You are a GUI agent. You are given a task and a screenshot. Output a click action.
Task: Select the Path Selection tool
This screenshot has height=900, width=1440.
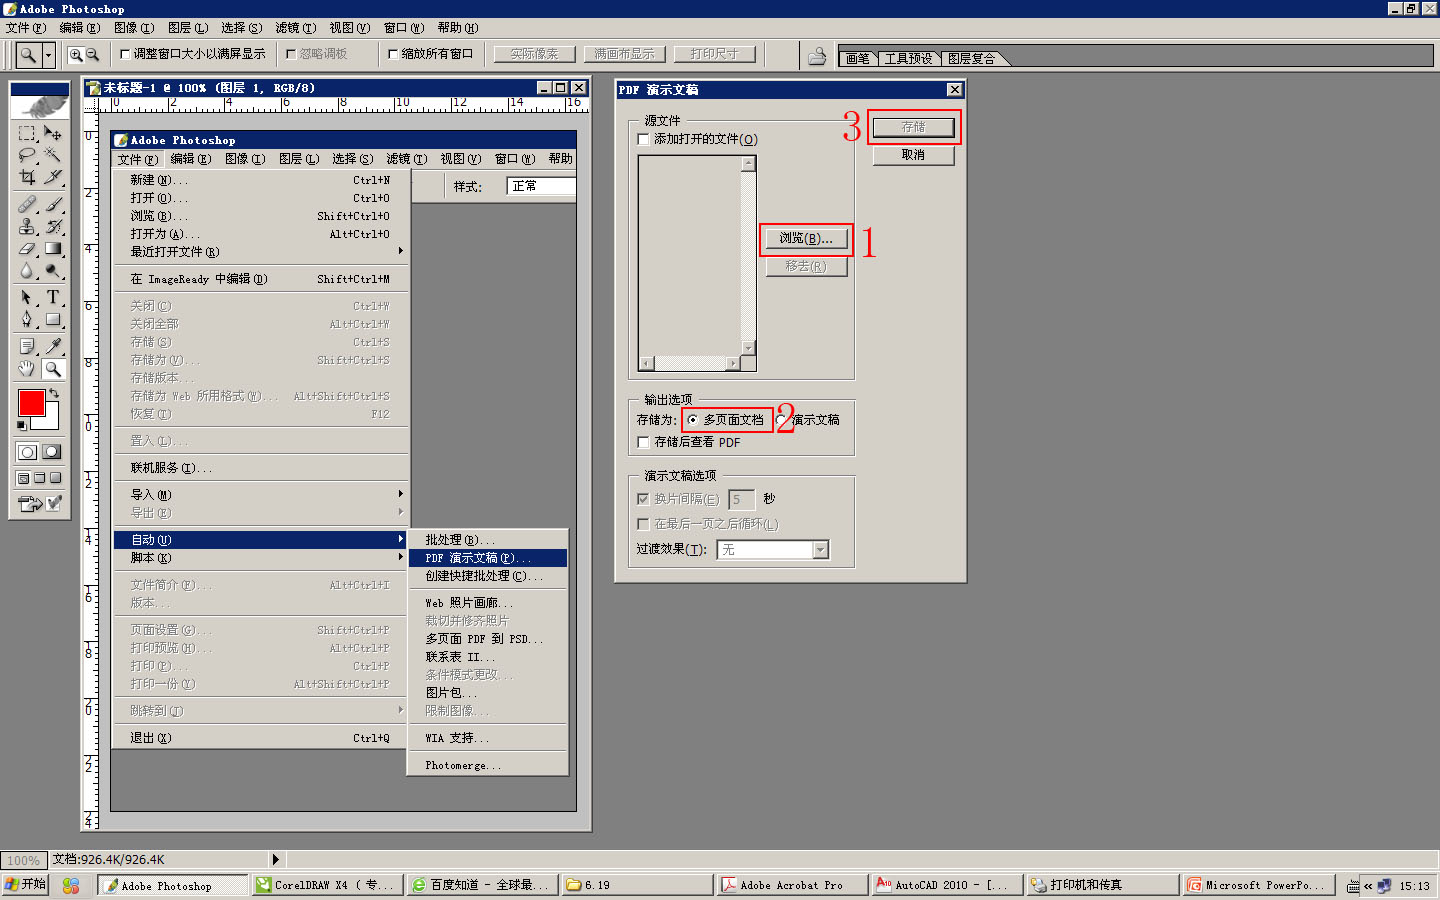point(27,297)
